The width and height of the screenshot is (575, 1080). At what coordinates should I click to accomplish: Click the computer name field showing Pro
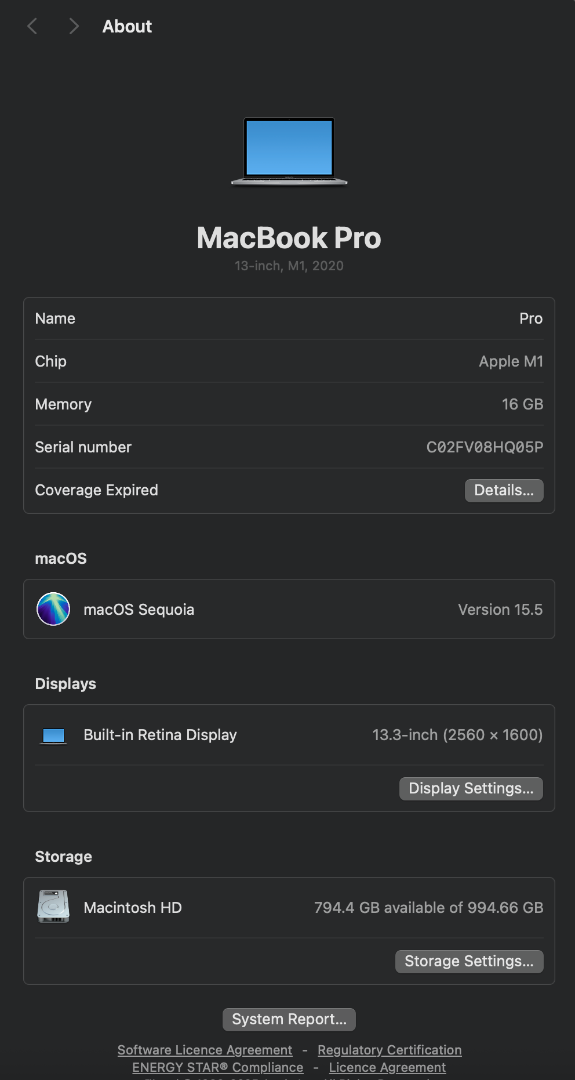(x=289, y=318)
